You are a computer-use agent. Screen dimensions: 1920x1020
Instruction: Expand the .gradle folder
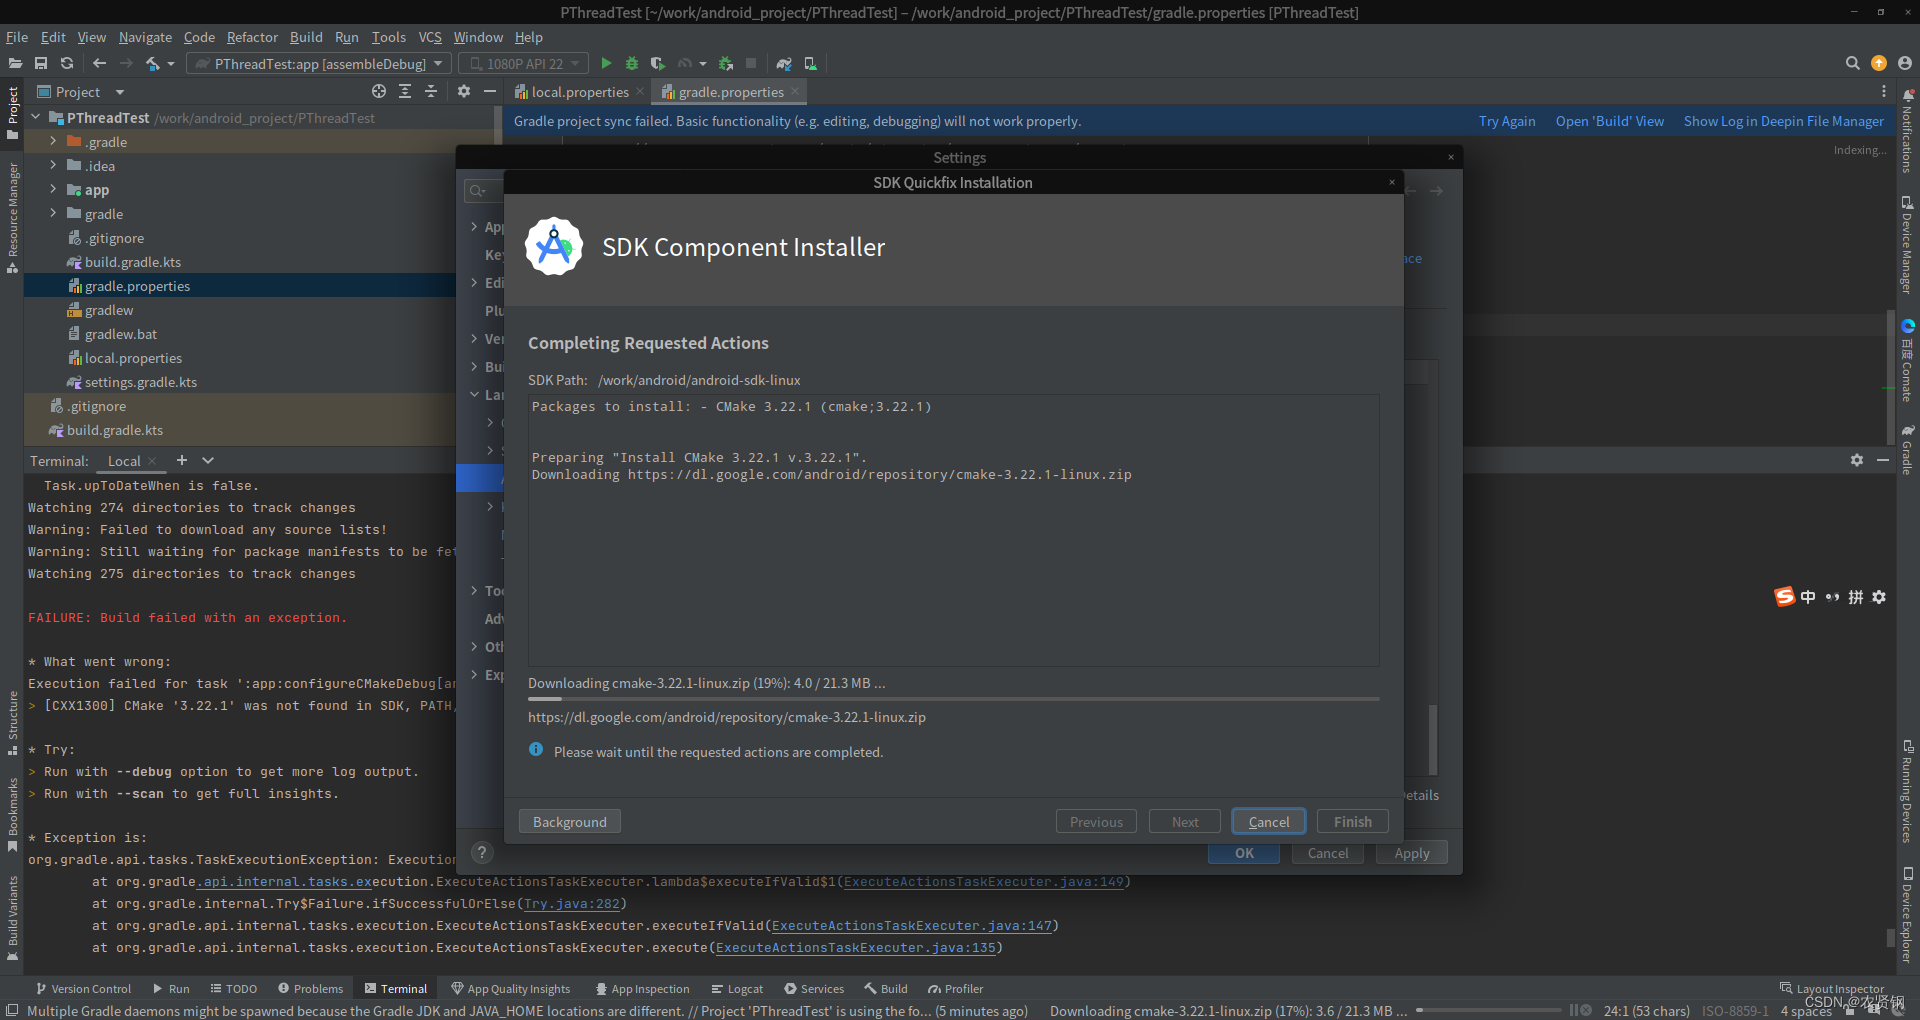(53, 141)
